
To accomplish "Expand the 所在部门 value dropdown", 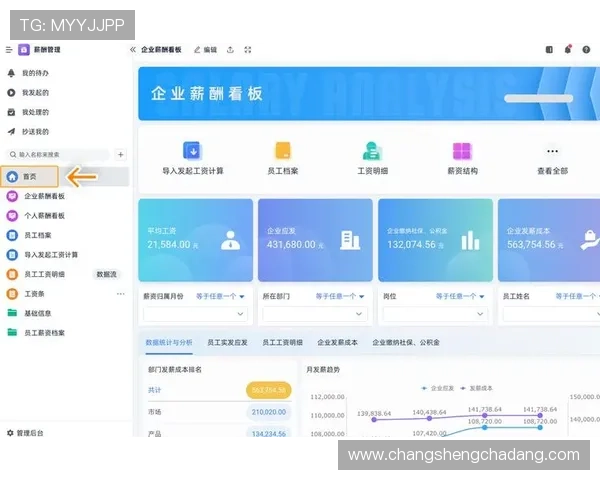I will pyautogui.click(x=315, y=314).
